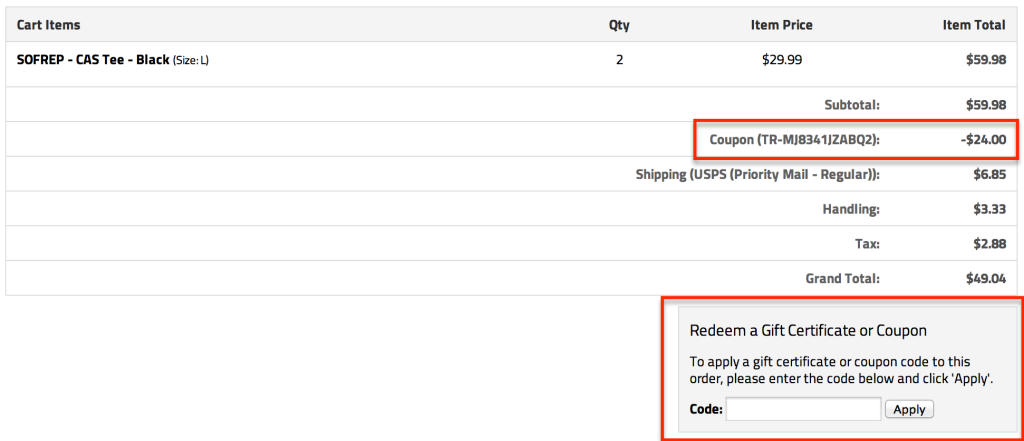1024x441 pixels.
Task: Click the coupon code TR-MJ8341JZABQ2 label
Action: [794, 139]
